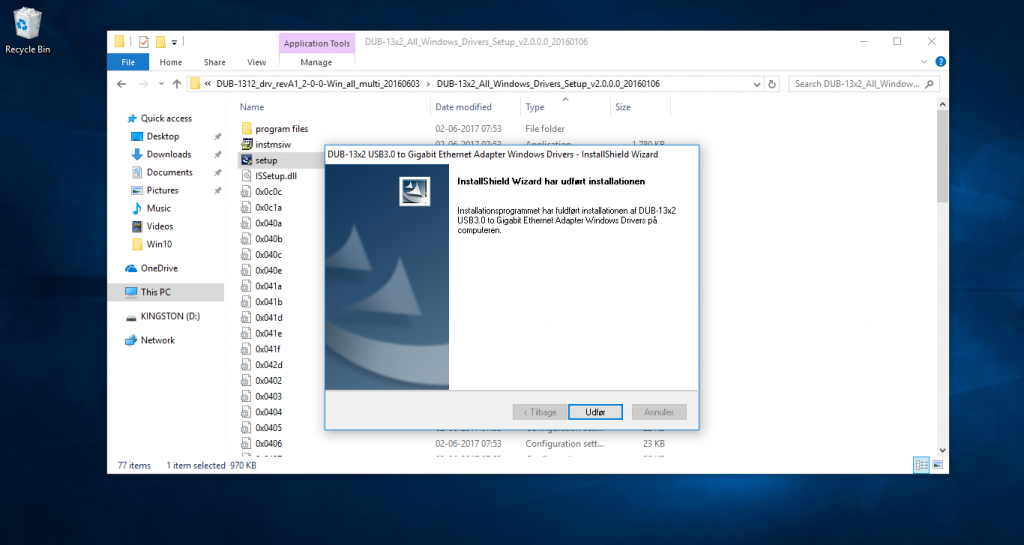Select Quick access in navigation pane
1024x545 pixels.
[166, 118]
